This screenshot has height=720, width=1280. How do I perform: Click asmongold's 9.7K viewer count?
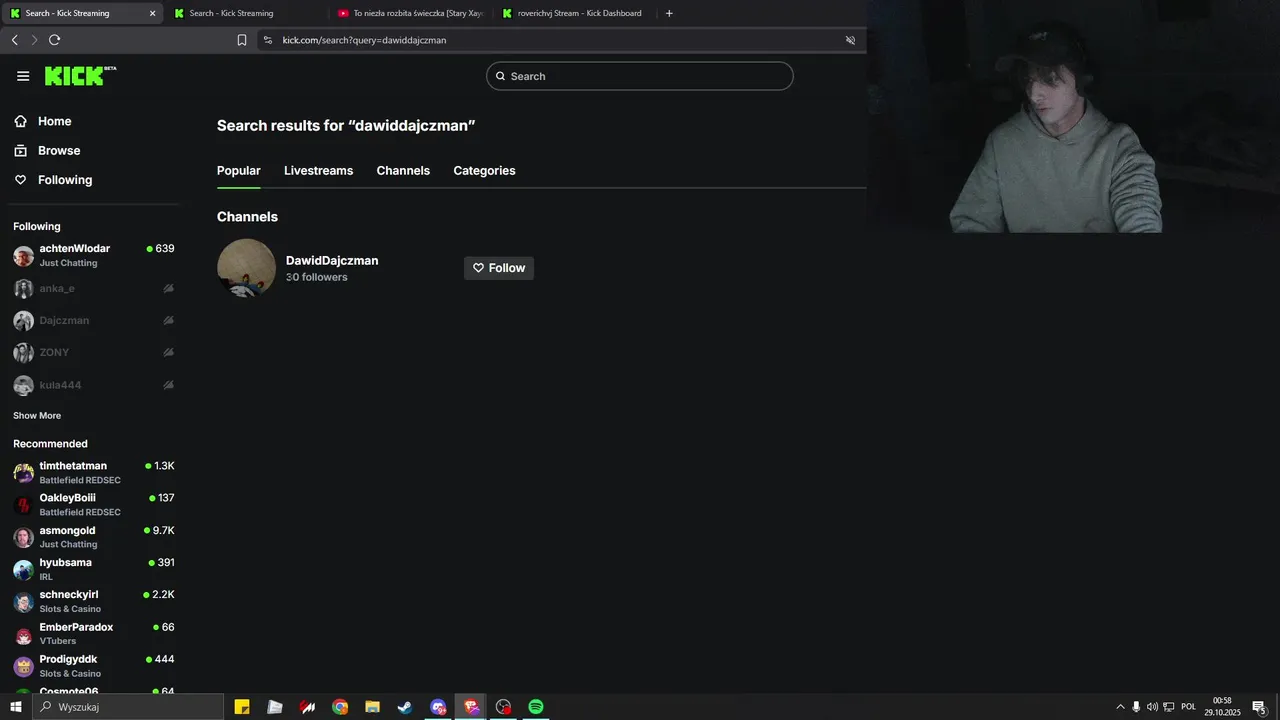(x=164, y=531)
